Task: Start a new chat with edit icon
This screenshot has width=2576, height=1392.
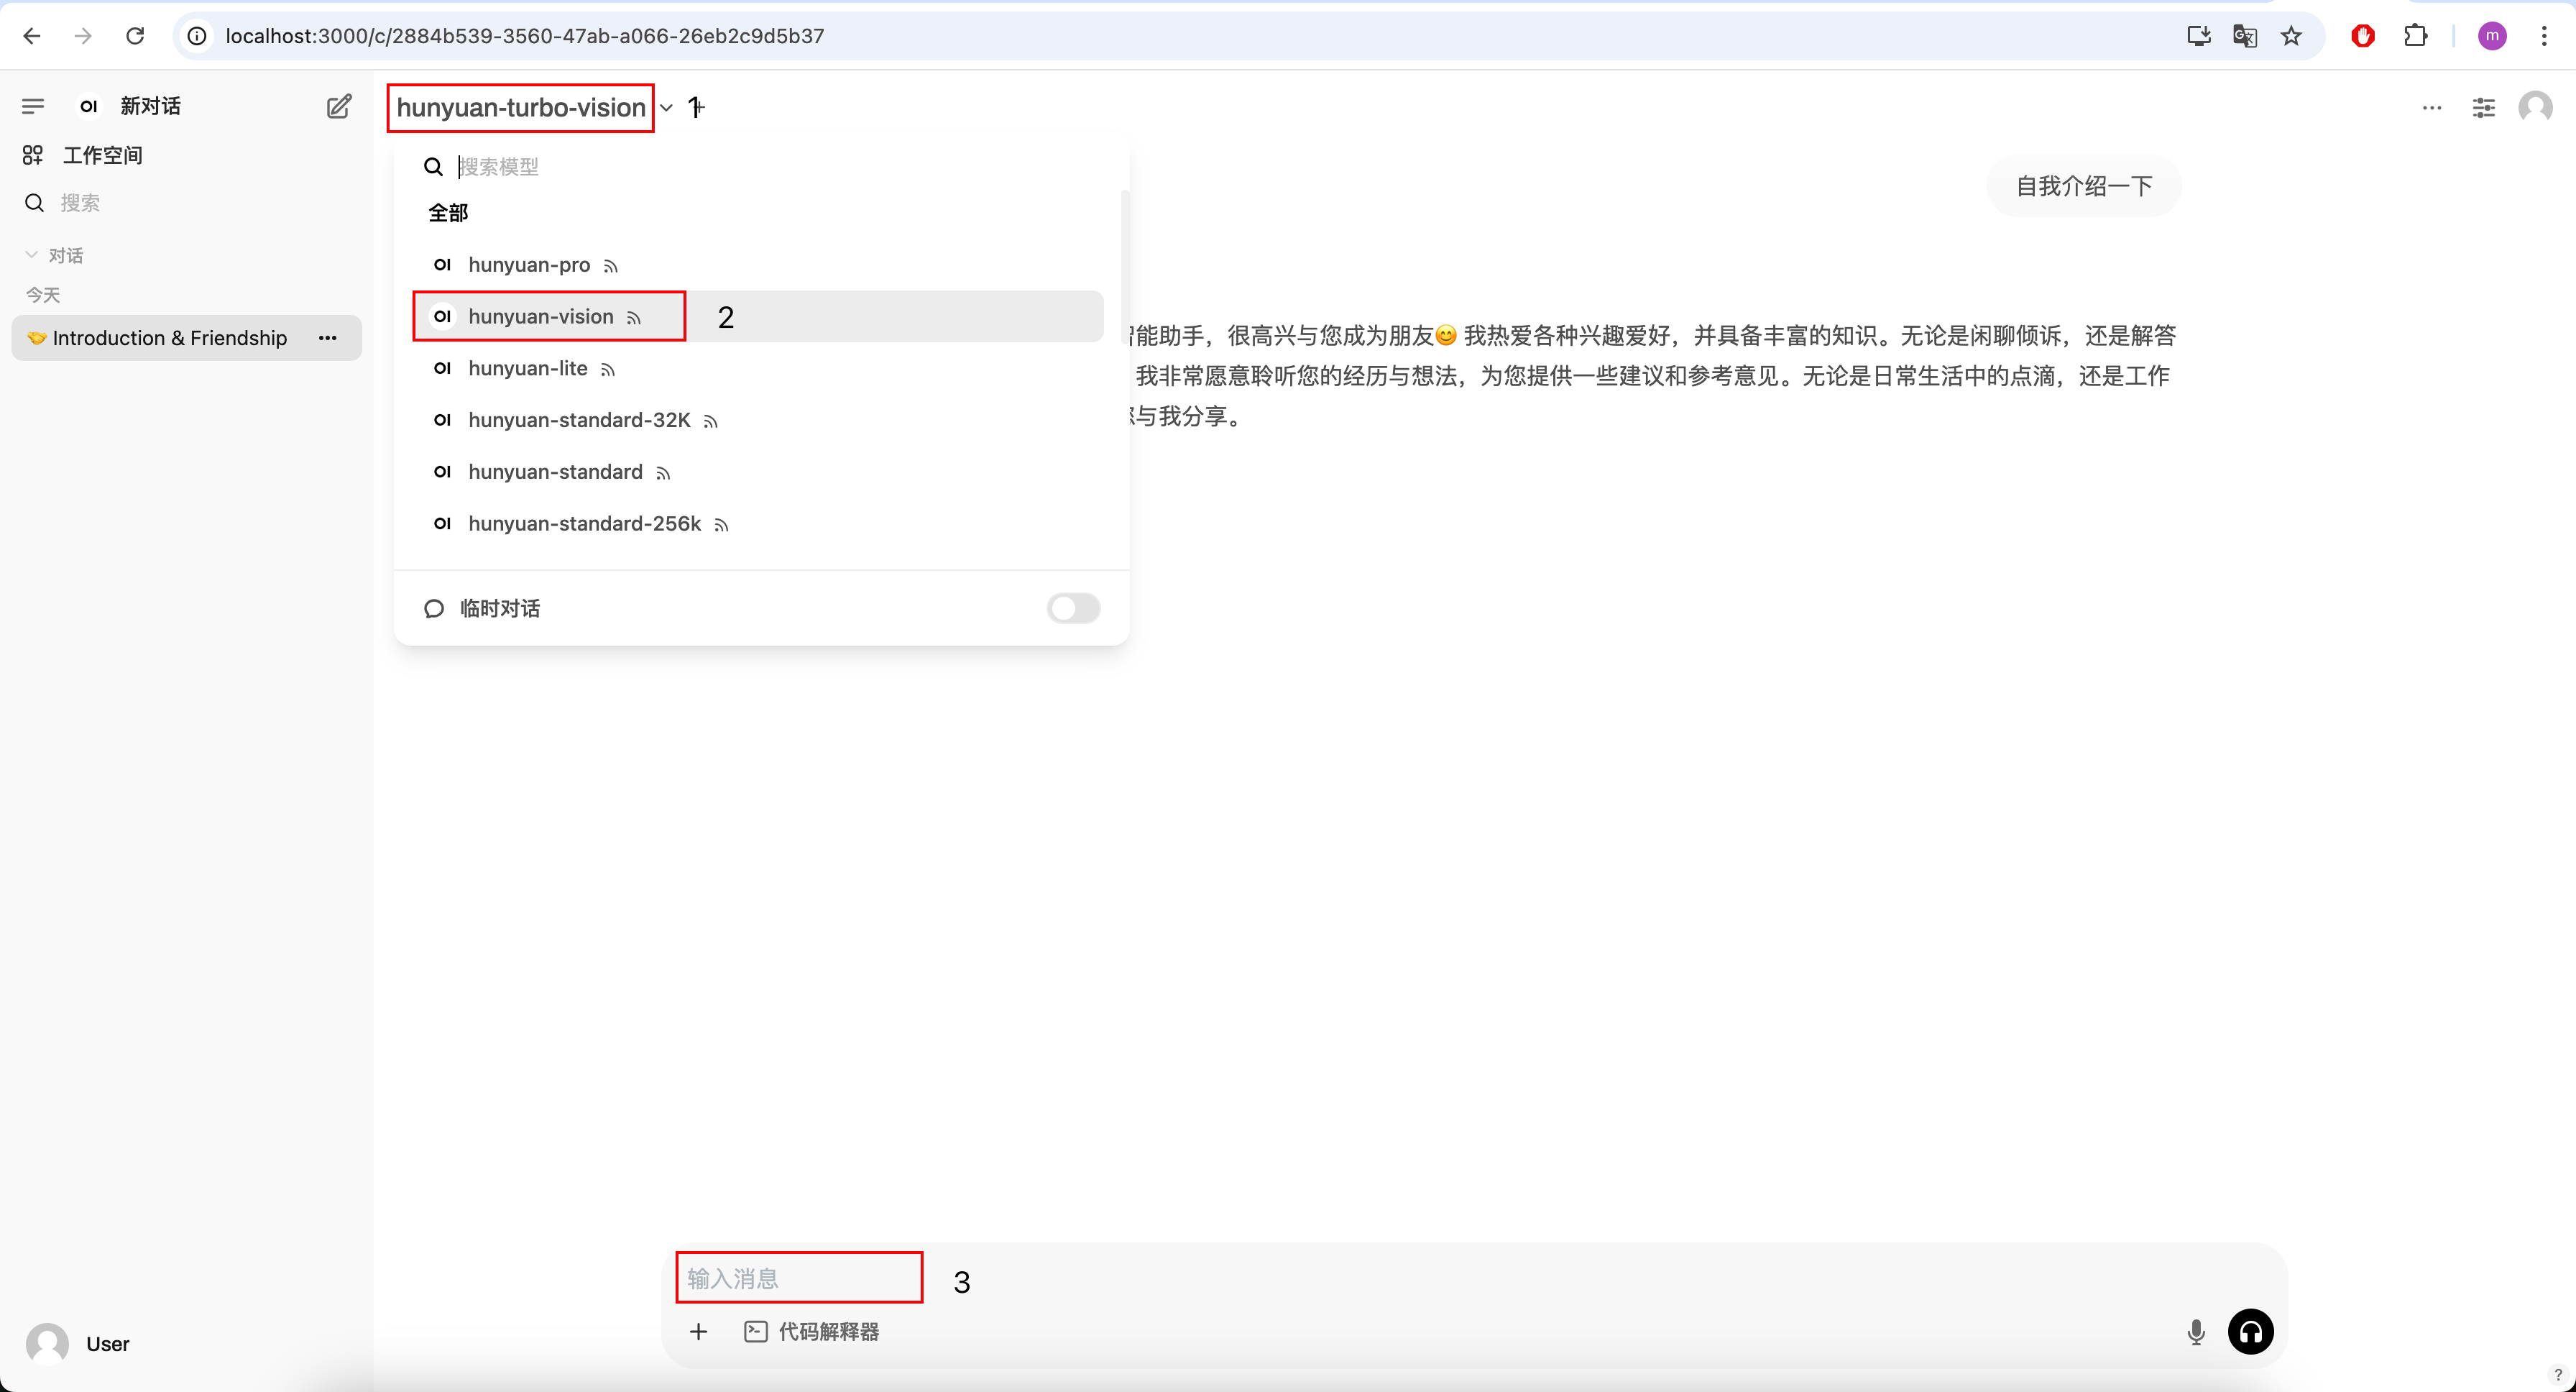Action: (x=339, y=106)
